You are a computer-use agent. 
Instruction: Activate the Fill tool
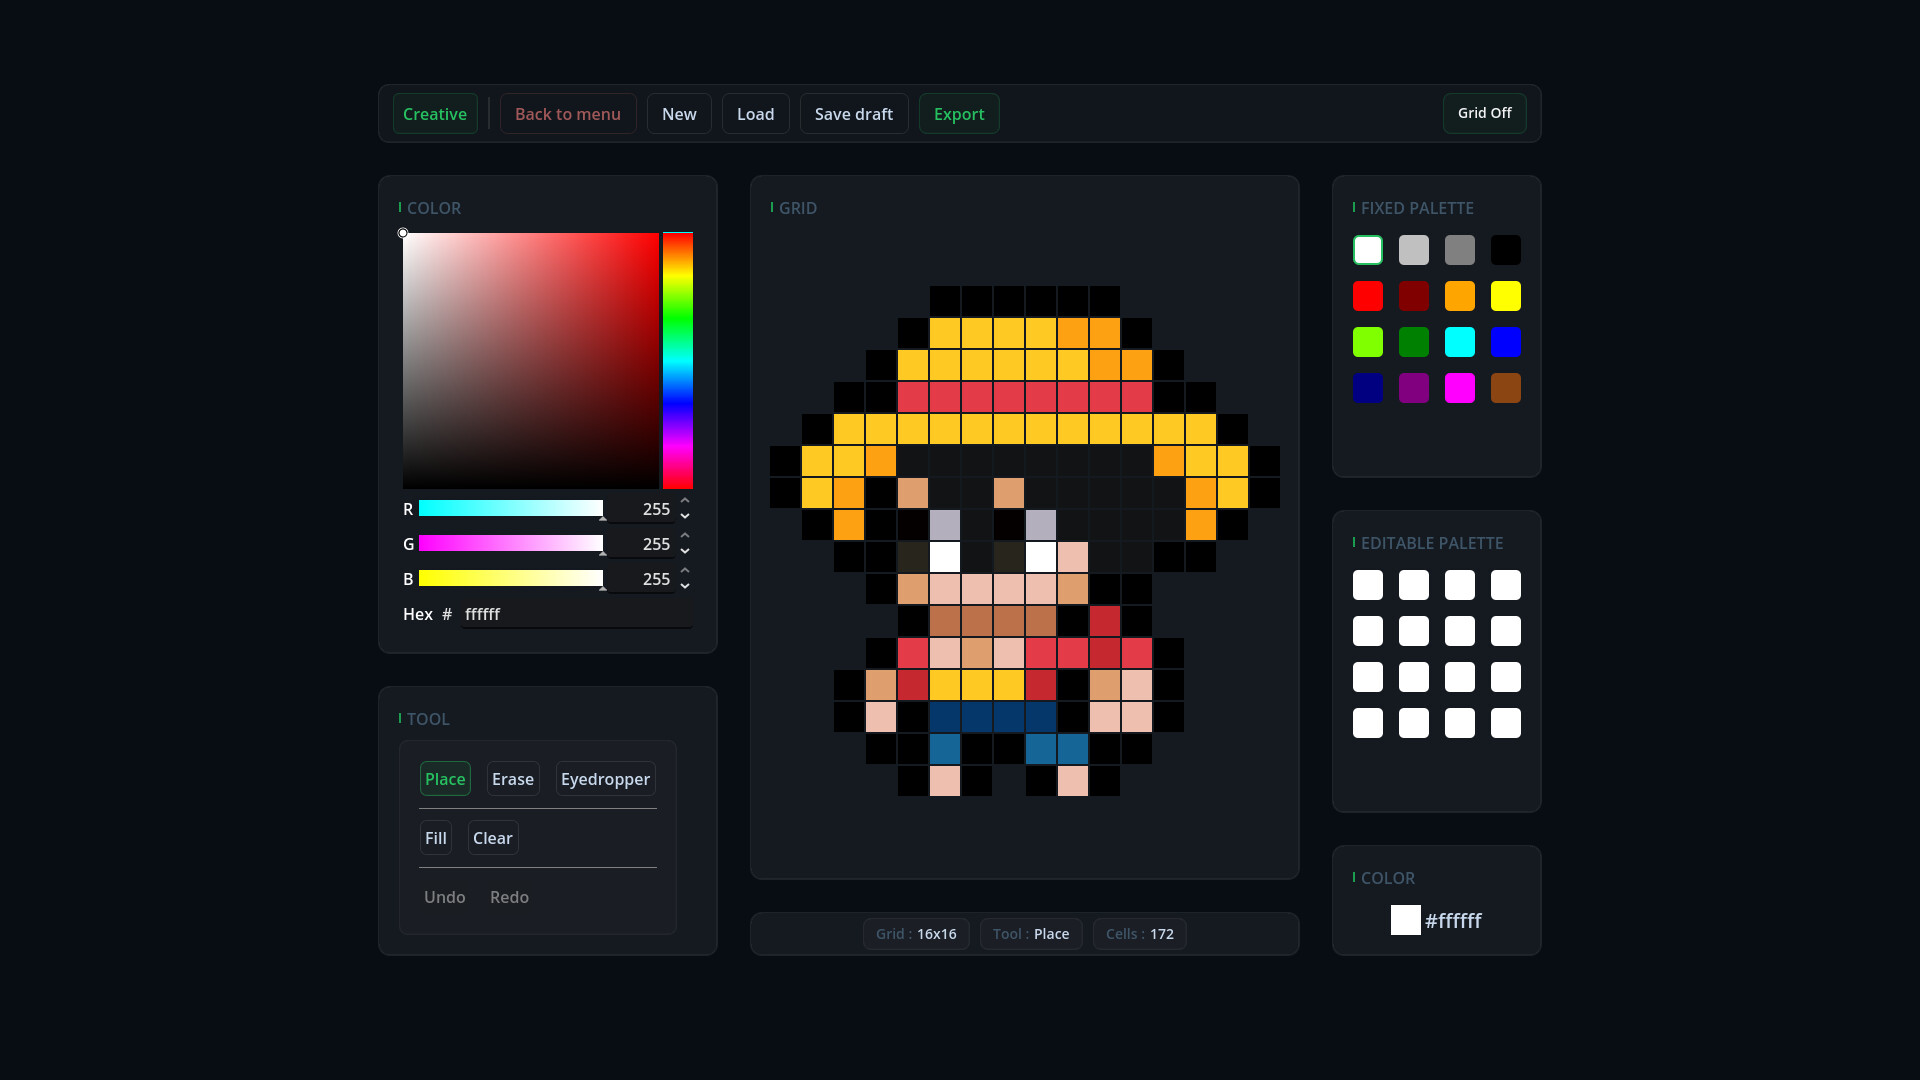tap(436, 837)
